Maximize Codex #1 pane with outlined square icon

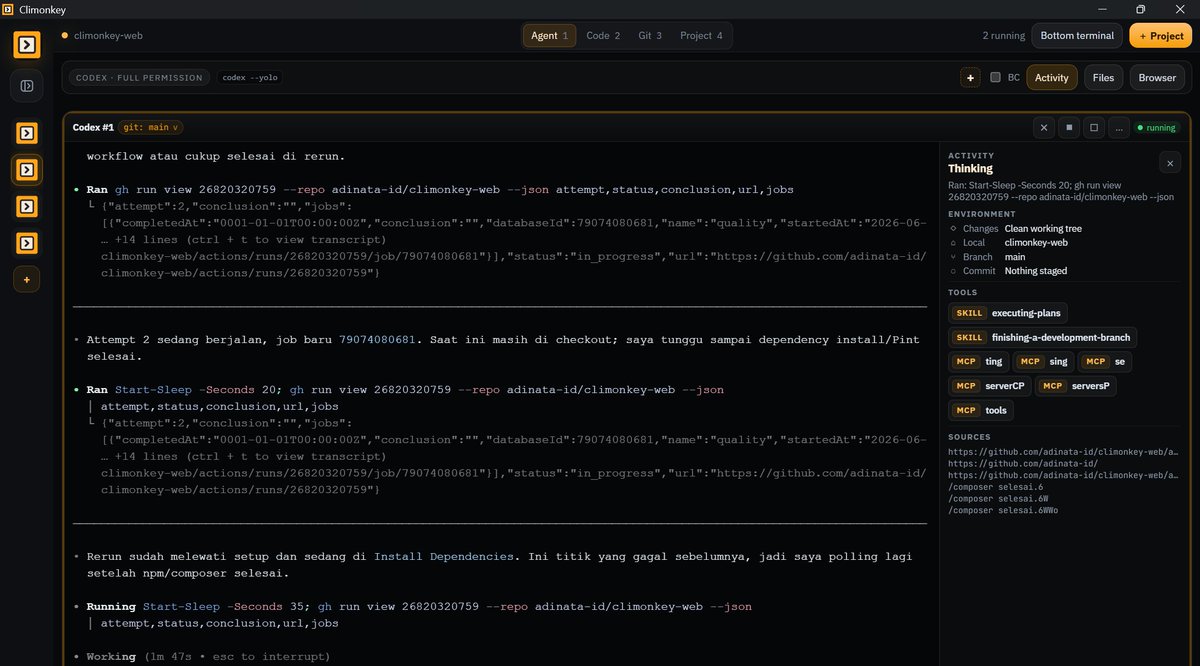pos(1094,128)
